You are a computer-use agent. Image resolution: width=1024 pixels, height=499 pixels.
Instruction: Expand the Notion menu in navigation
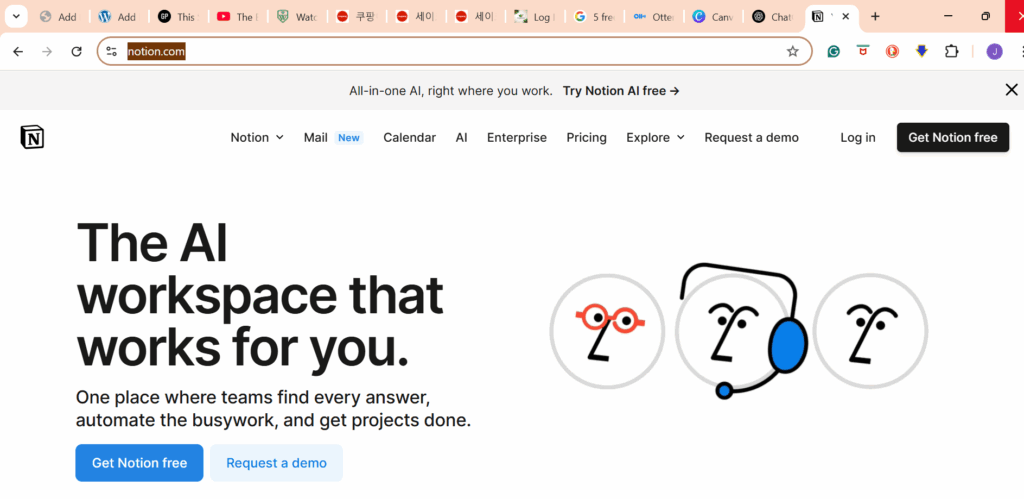pyautogui.click(x=257, y=137)
